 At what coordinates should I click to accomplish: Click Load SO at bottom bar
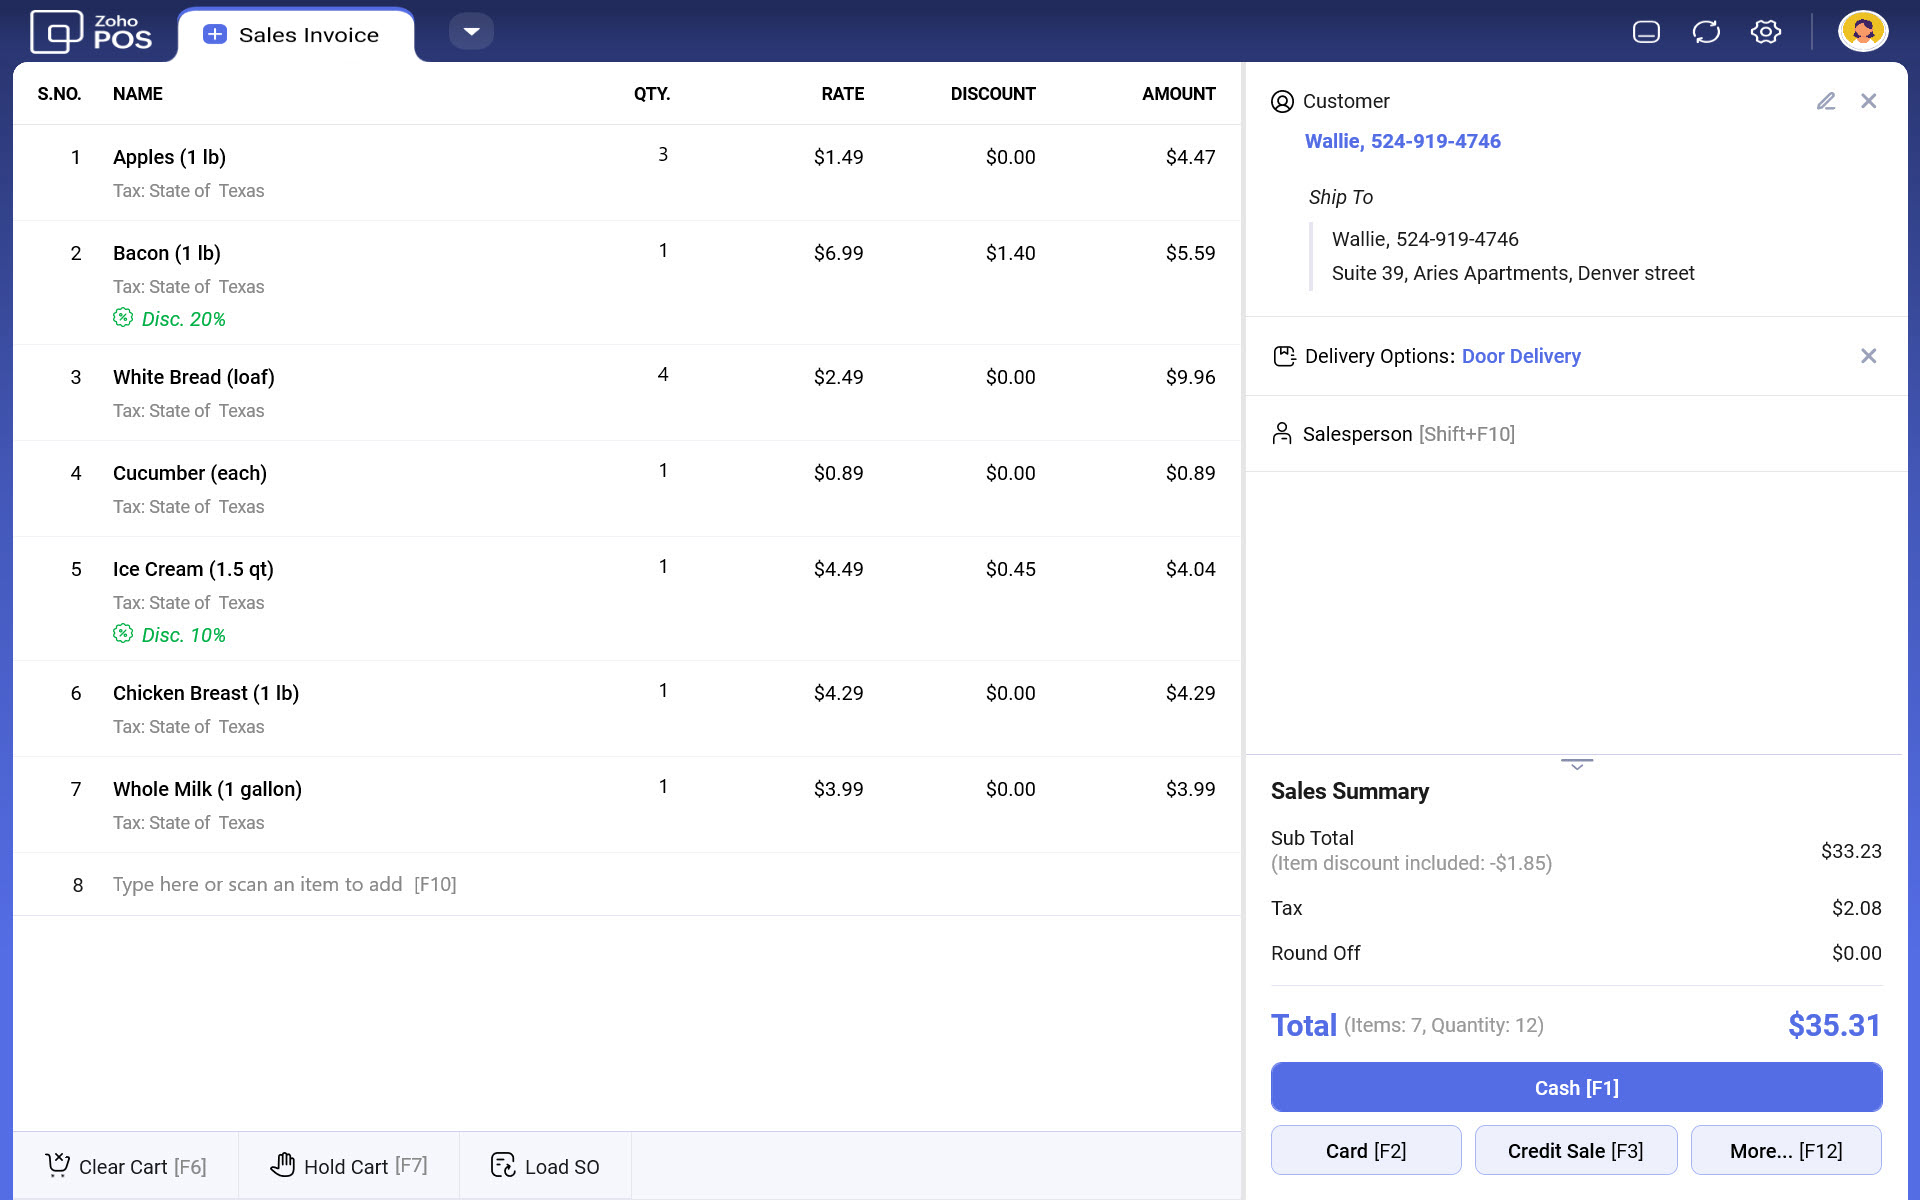[545, 1166]
